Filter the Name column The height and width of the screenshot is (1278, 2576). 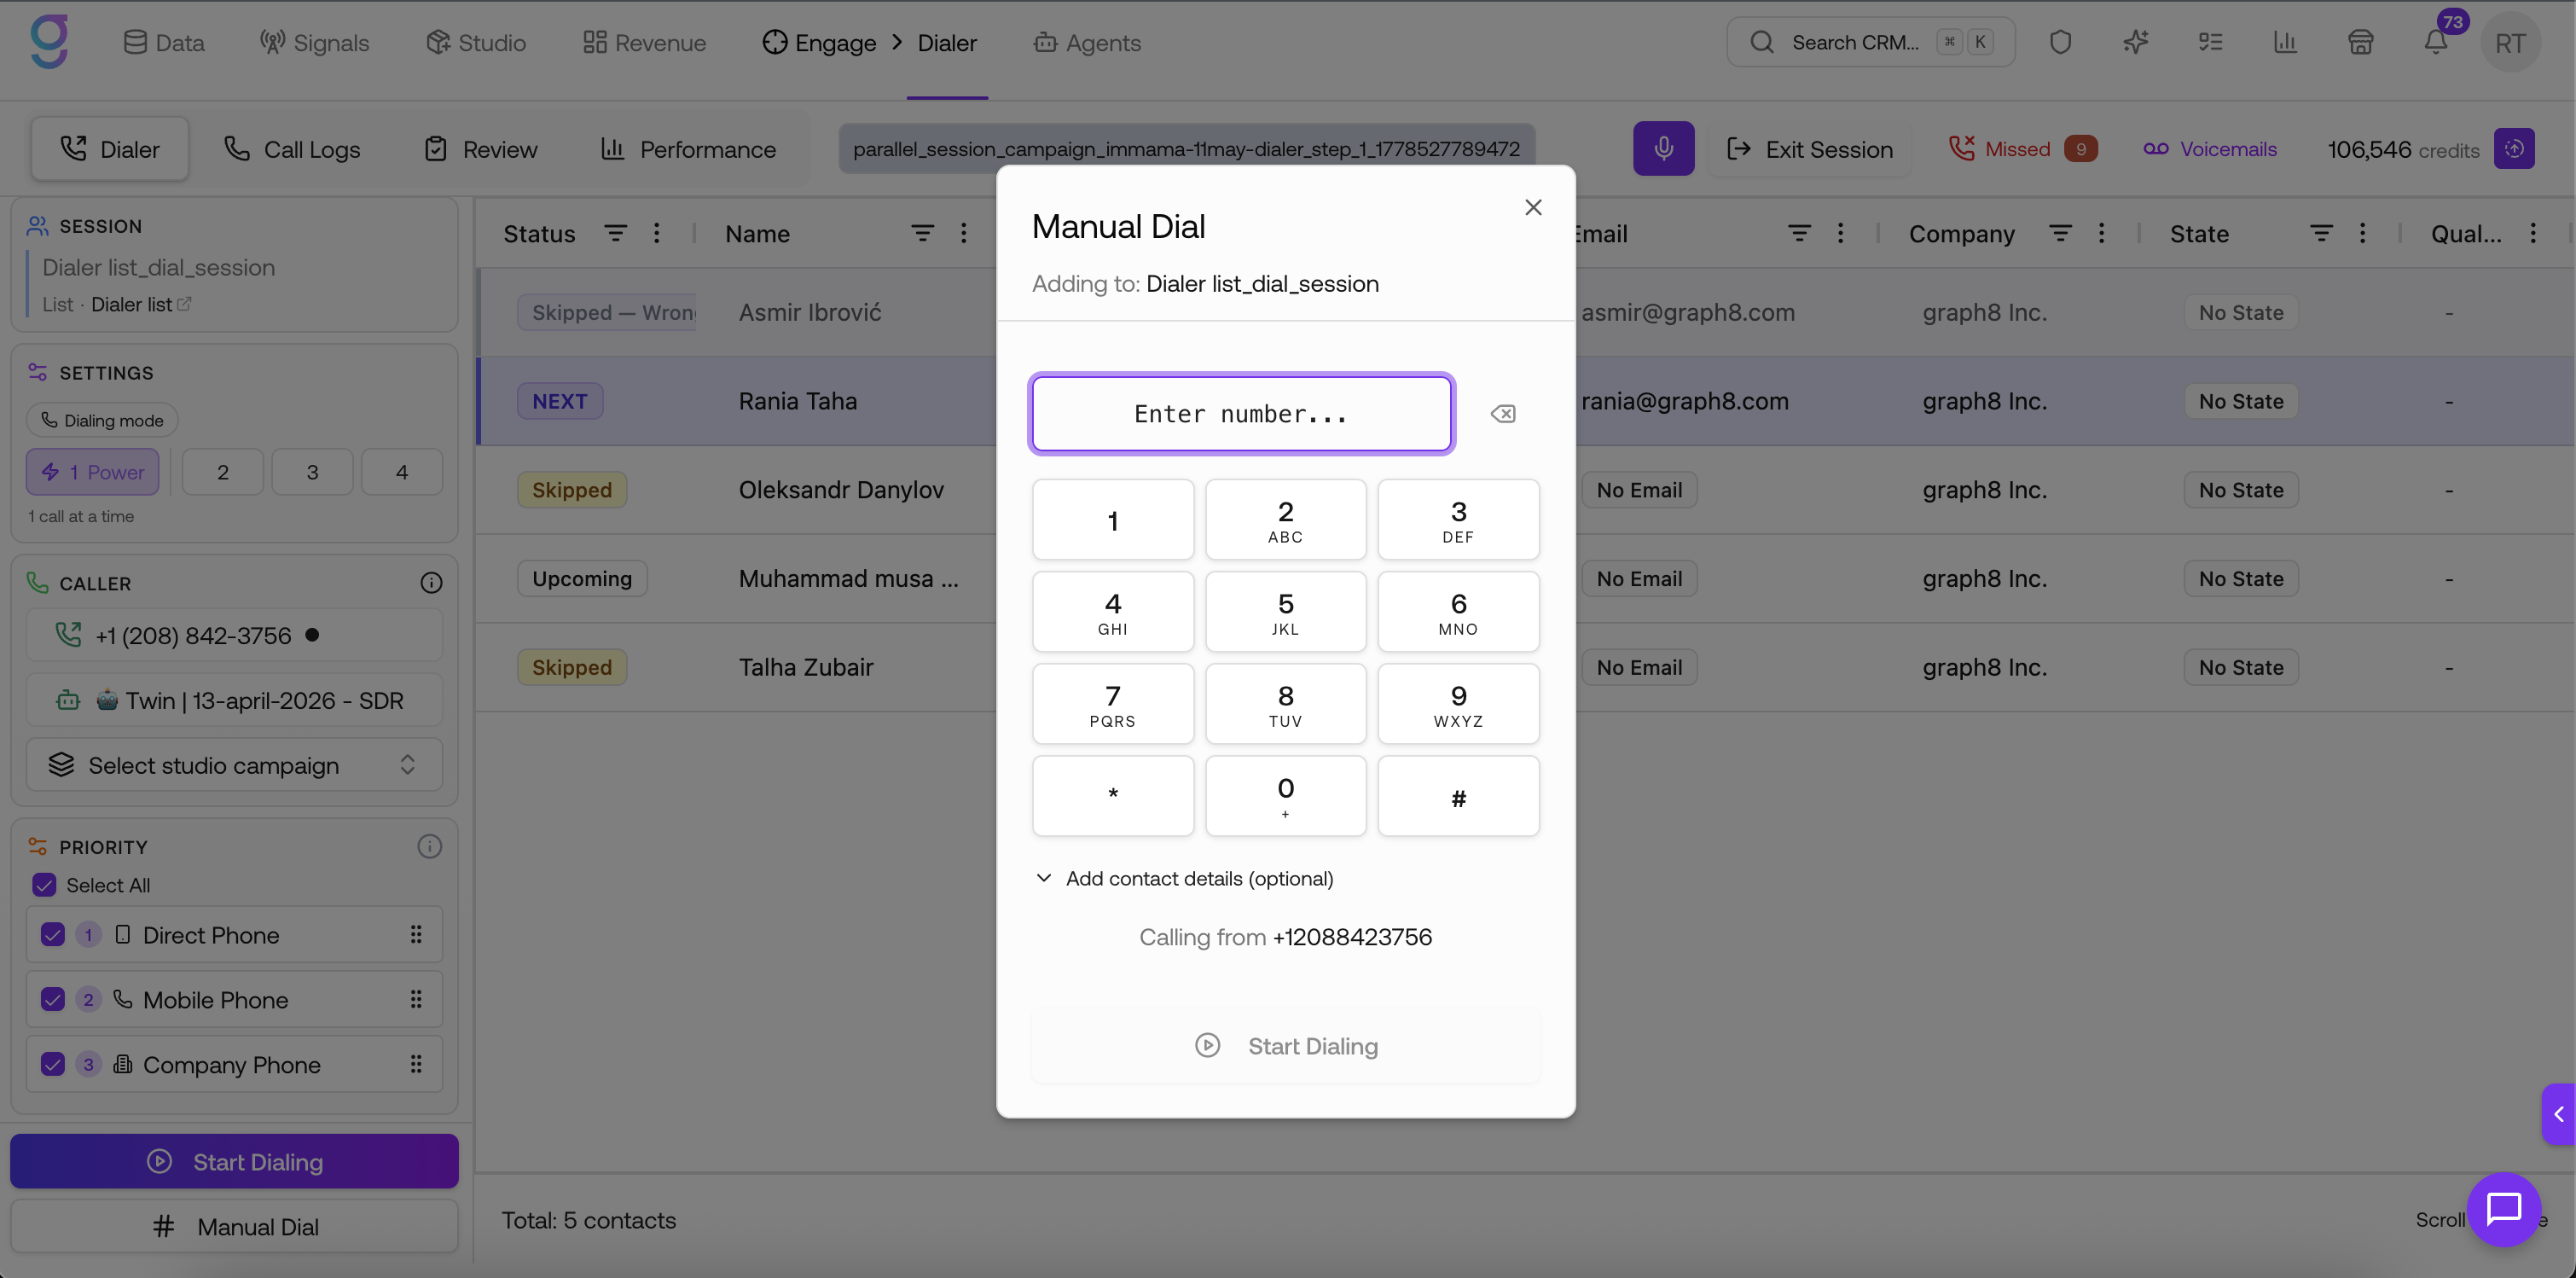922,233
